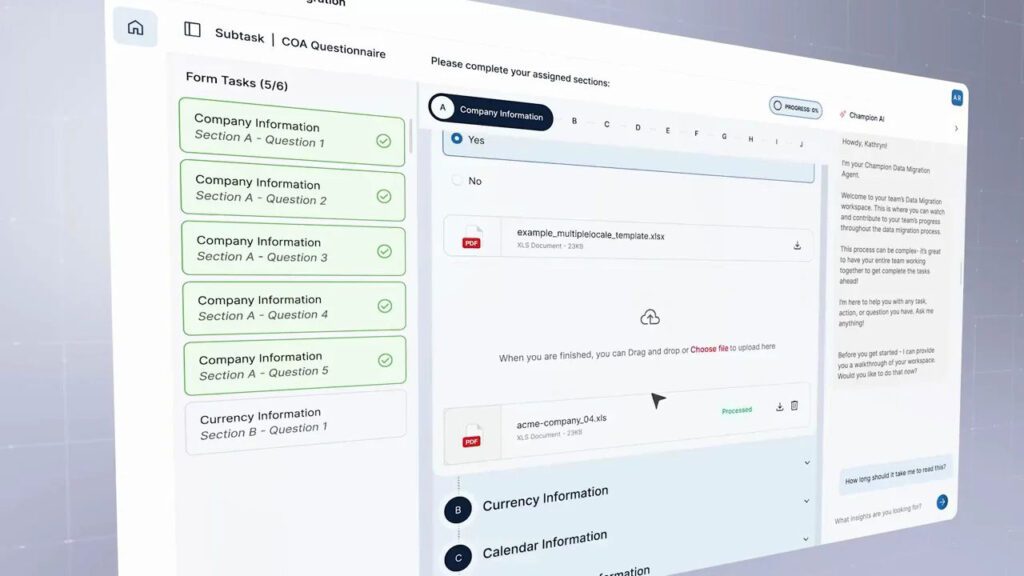The width and height of the screenshot is (1024, 576).
Task: Click the Choose file link
Action: click(x=709, y=349)
